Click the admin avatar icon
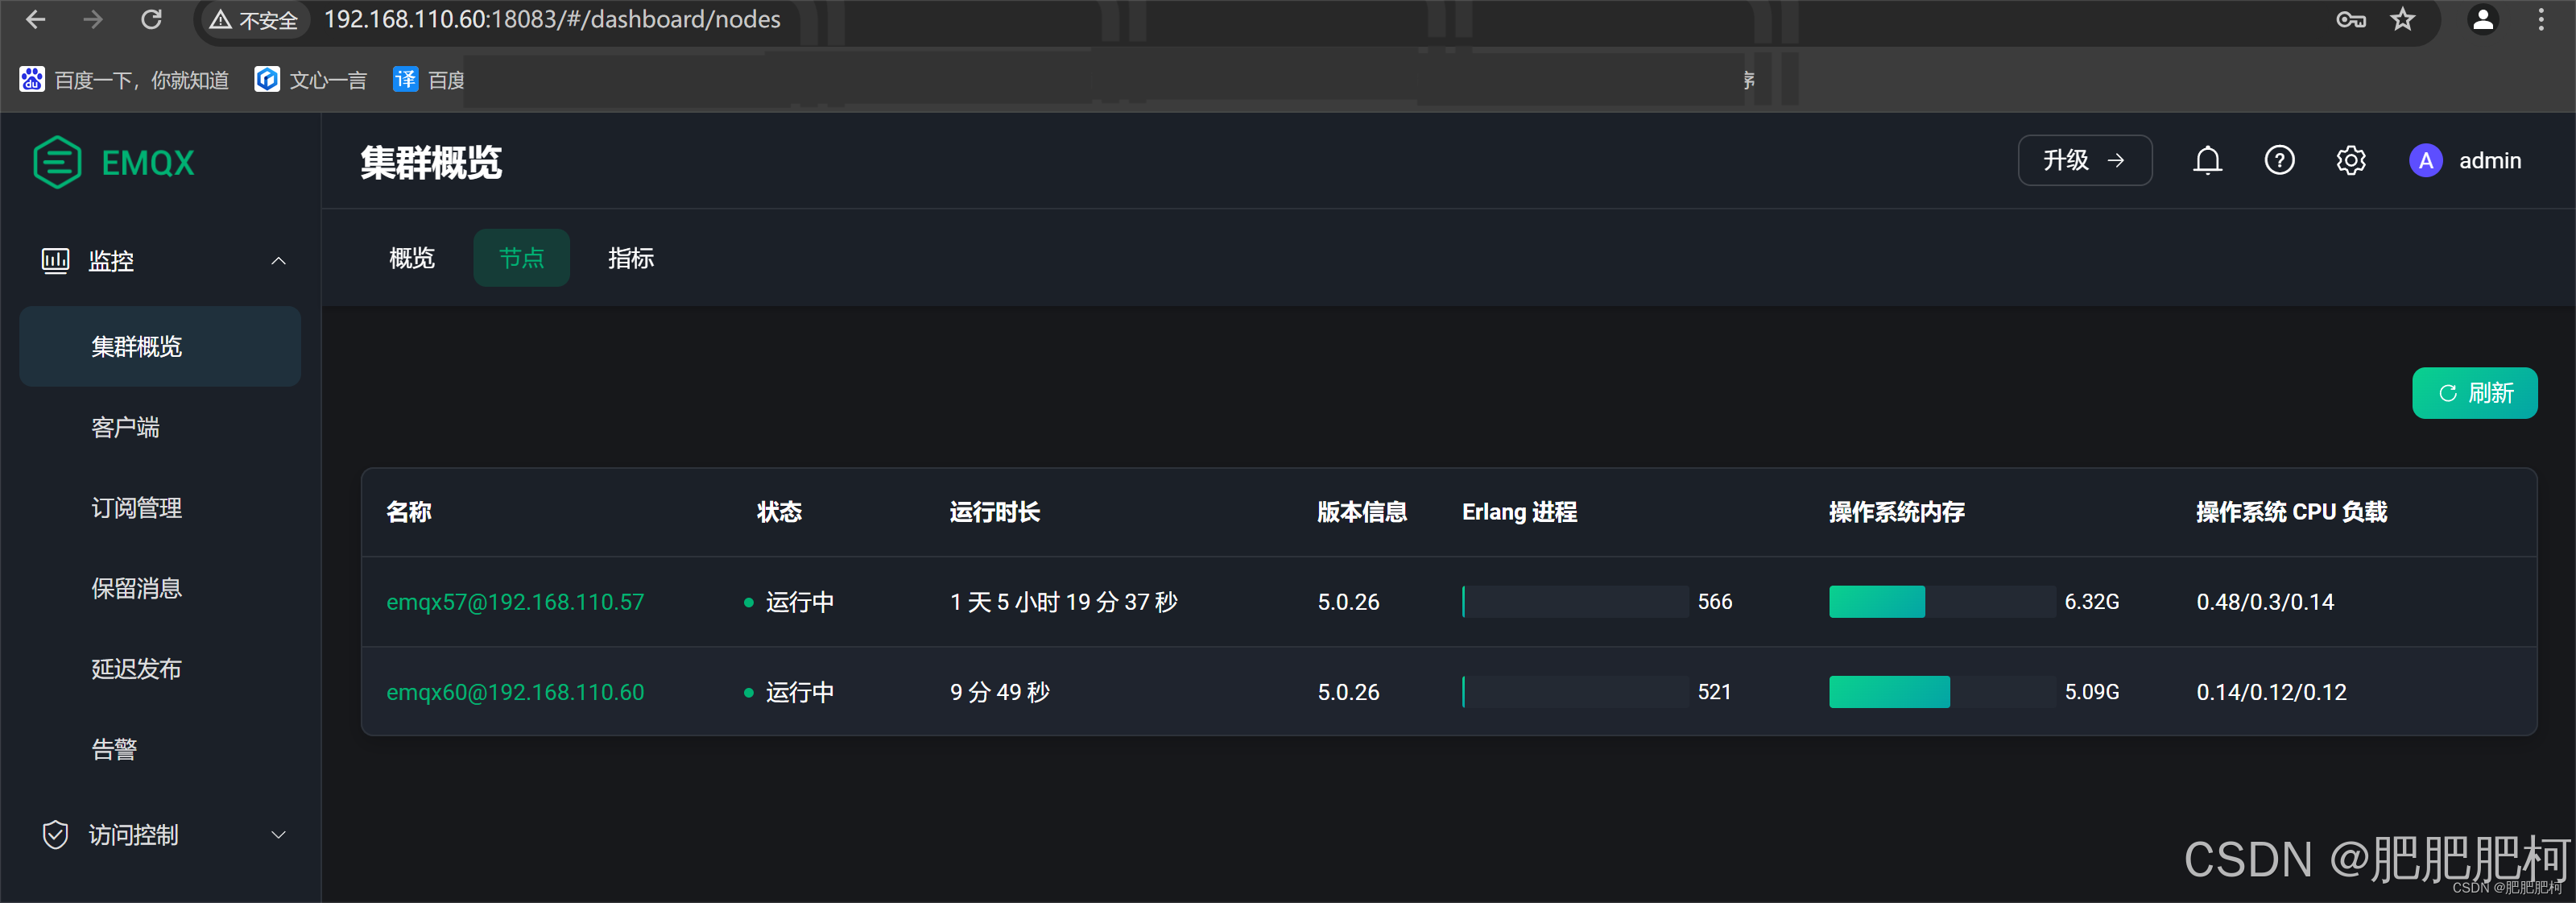 pyautogui.click(x=2425, y=160)
